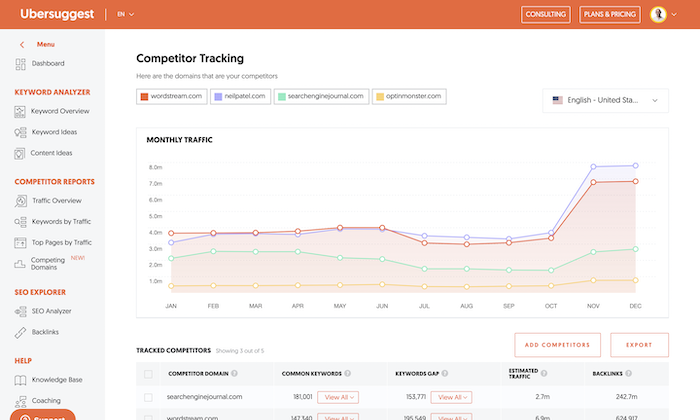Screen dimensions: 700x420
Task: Click the Consulting button
Action: pyautogui.click(x=546, y=15)
